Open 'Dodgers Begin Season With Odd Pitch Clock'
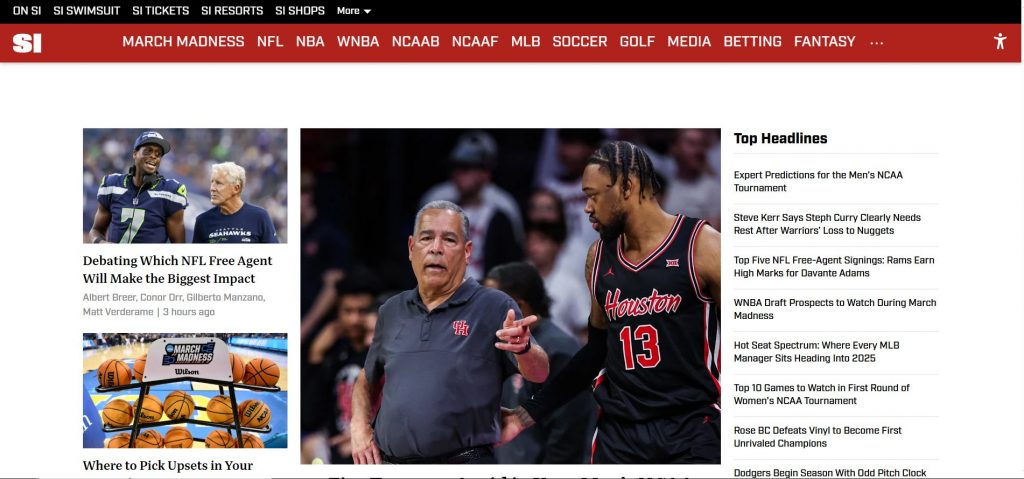 (x=829, y=472)
